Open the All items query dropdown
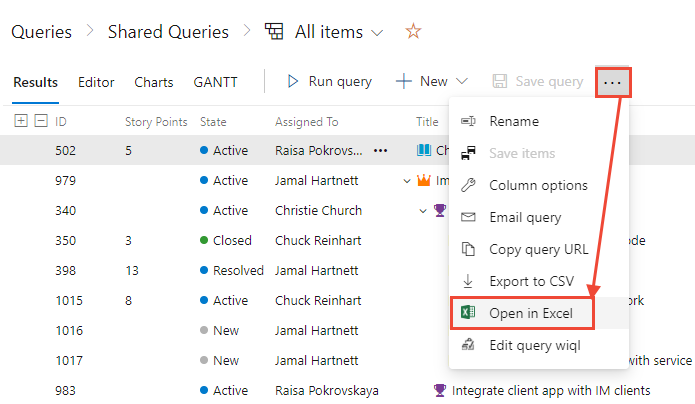This screenshot has width=695, height=404. [377, 33]
